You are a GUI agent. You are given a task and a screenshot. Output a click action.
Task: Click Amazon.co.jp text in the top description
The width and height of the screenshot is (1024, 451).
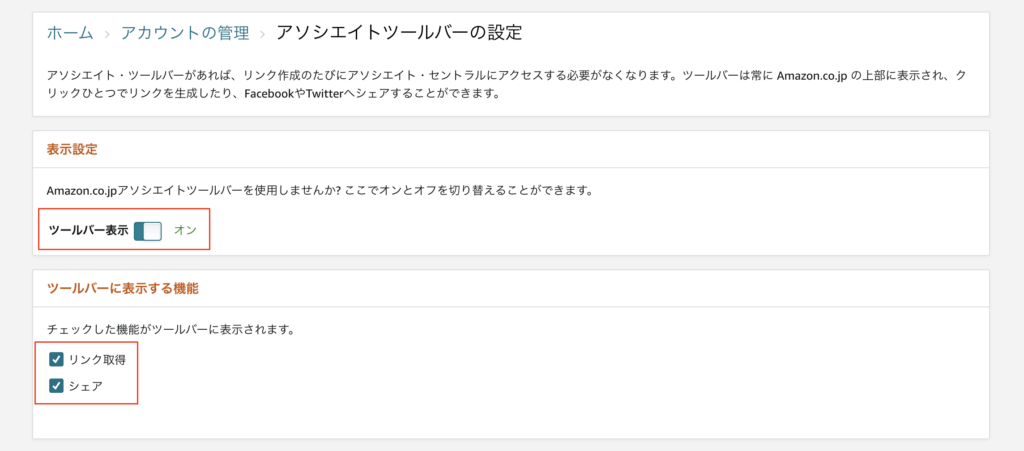click(x=812, y=75)
